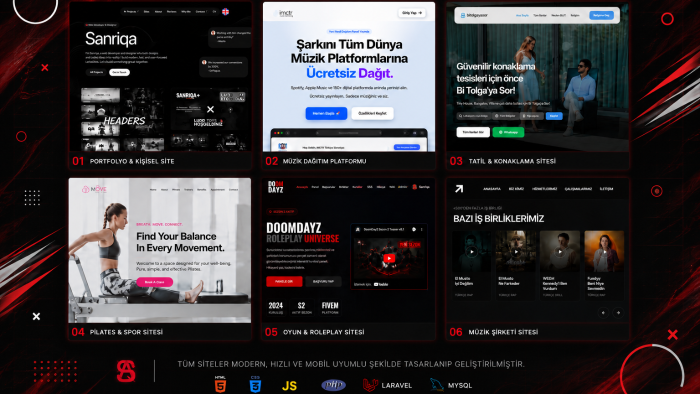Click the Laravel icon in the footer

(371, 385)
